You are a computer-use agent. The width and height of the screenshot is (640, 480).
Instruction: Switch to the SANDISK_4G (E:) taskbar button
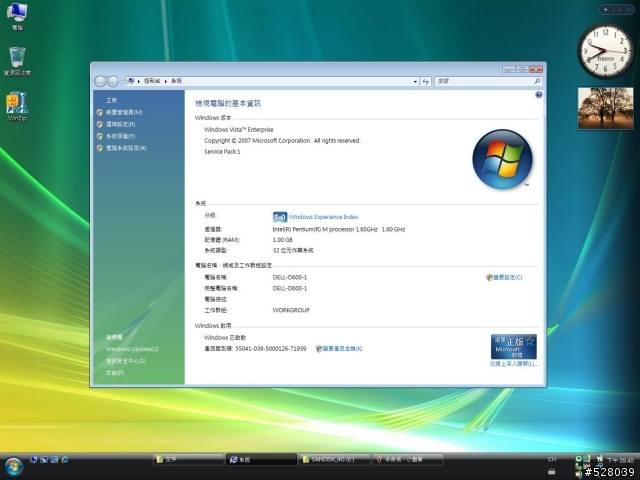[334, 460]
